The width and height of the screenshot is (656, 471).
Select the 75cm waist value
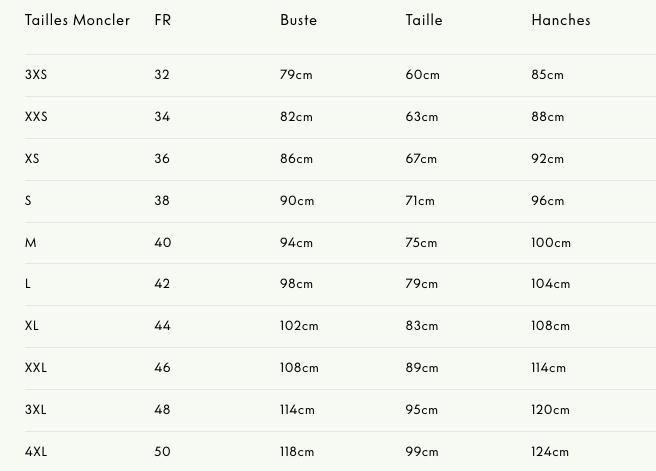coord(422,243)
